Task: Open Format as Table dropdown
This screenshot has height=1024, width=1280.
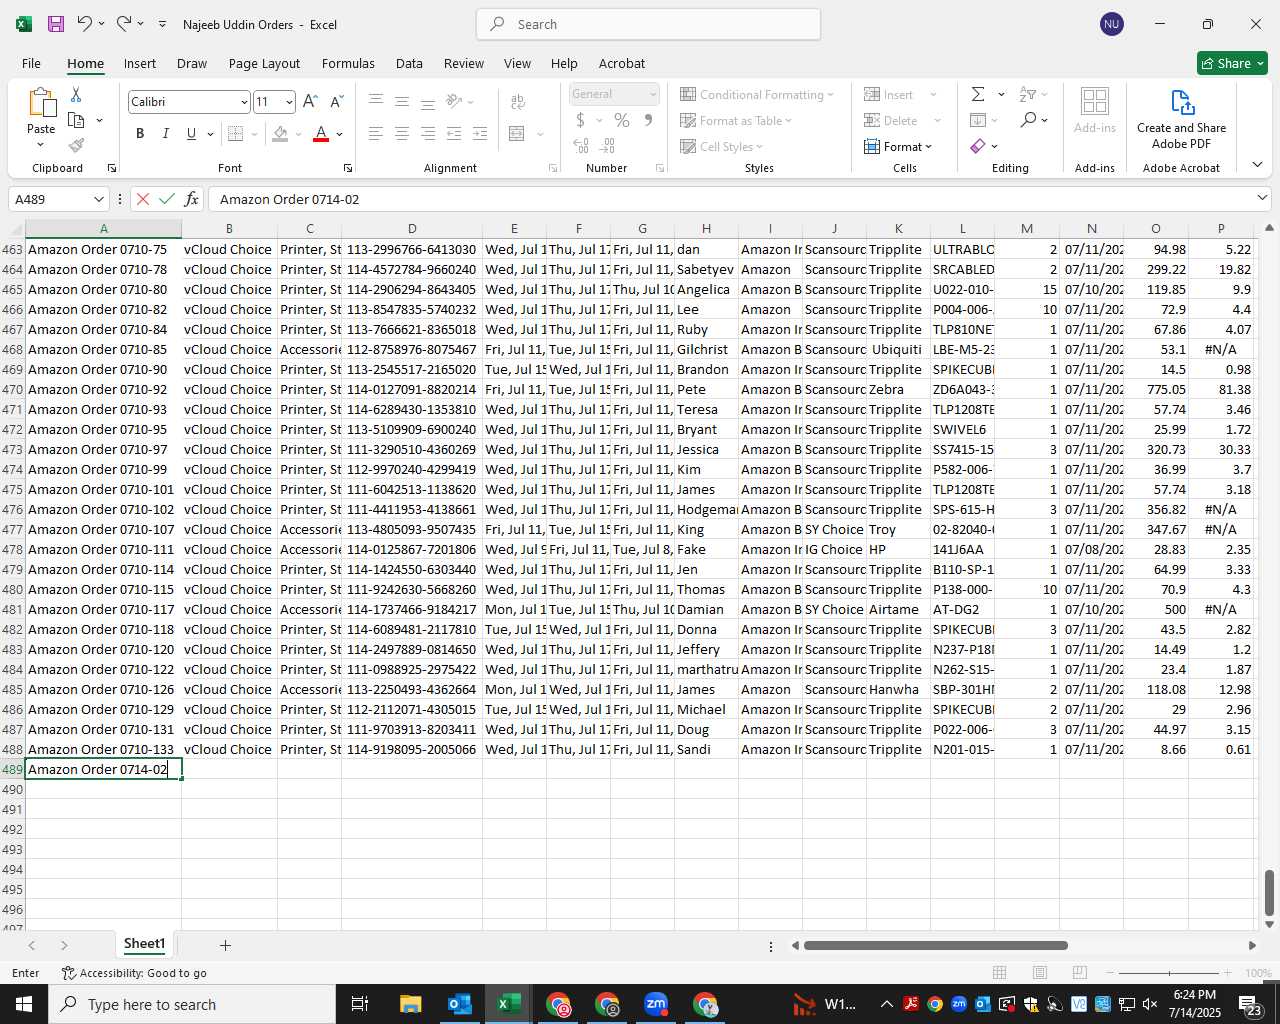Action: [736, 120]
